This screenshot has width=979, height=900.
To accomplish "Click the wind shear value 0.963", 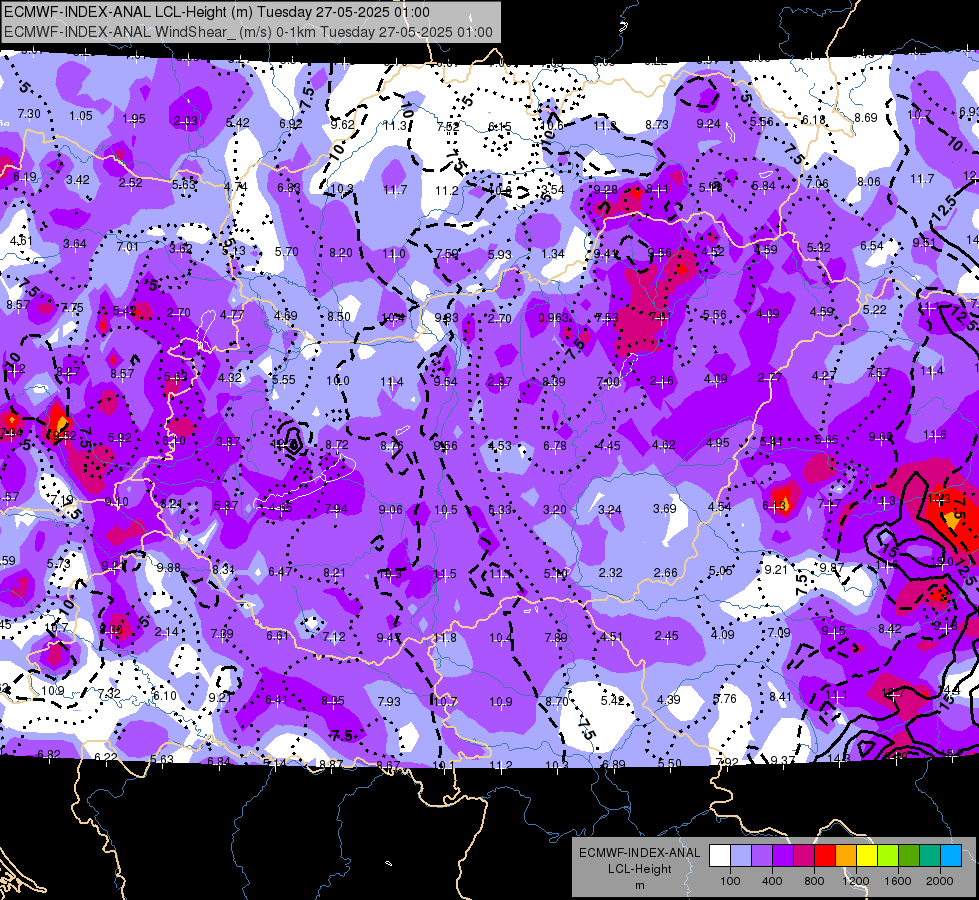I will coord(554,318).
